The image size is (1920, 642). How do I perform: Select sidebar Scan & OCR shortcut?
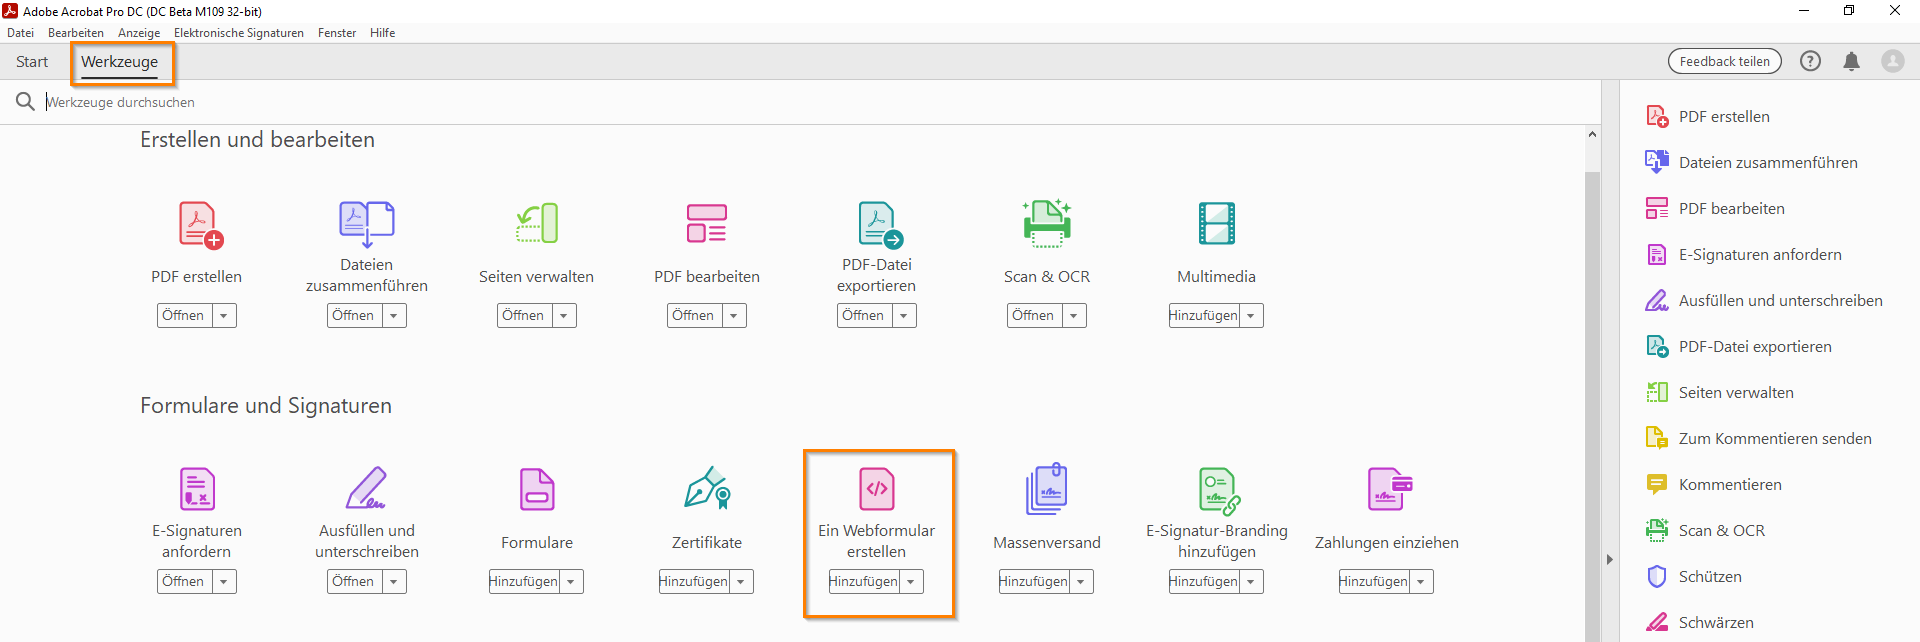1706,530
